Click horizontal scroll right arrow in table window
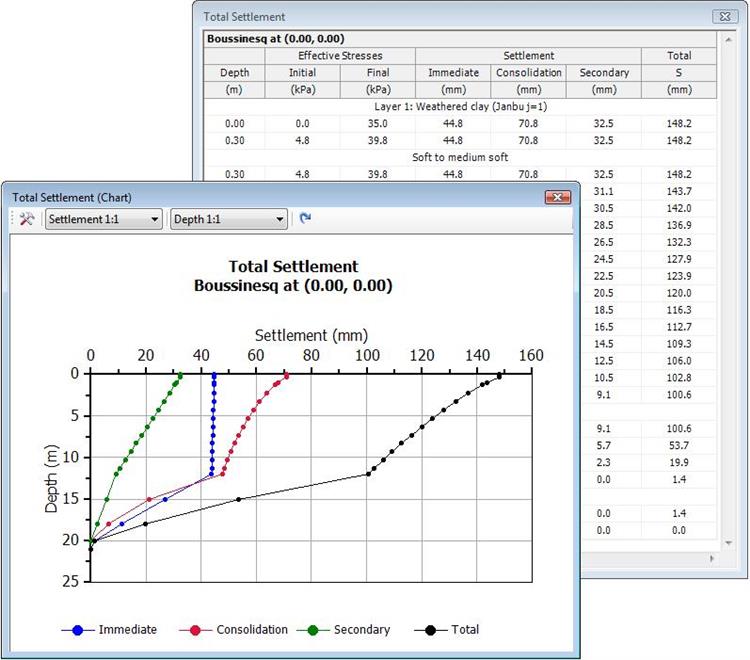 712,558
